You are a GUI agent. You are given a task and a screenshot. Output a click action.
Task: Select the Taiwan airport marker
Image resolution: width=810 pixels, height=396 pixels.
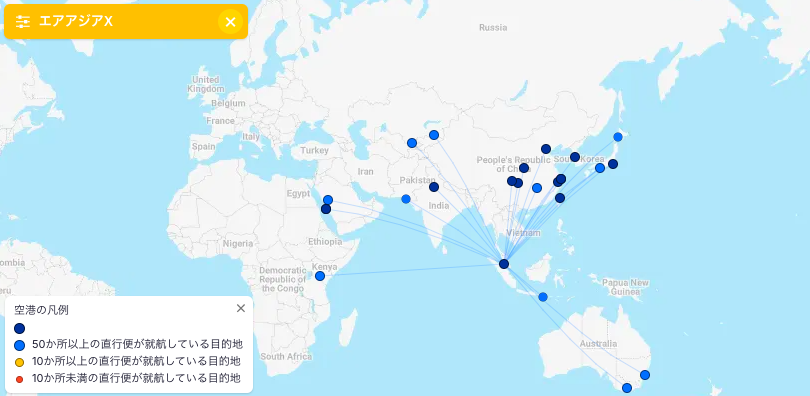pos(560,198)
